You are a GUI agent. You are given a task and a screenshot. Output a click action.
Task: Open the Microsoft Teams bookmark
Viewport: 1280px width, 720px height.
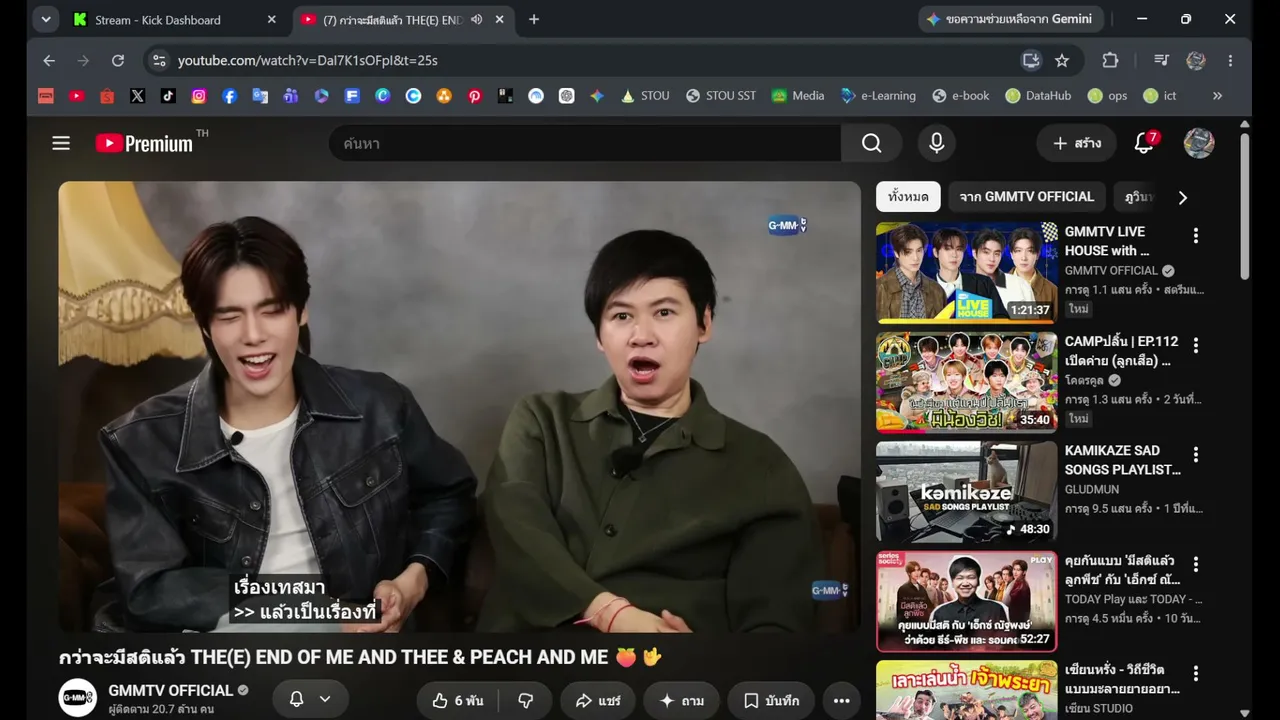(291, 96)
